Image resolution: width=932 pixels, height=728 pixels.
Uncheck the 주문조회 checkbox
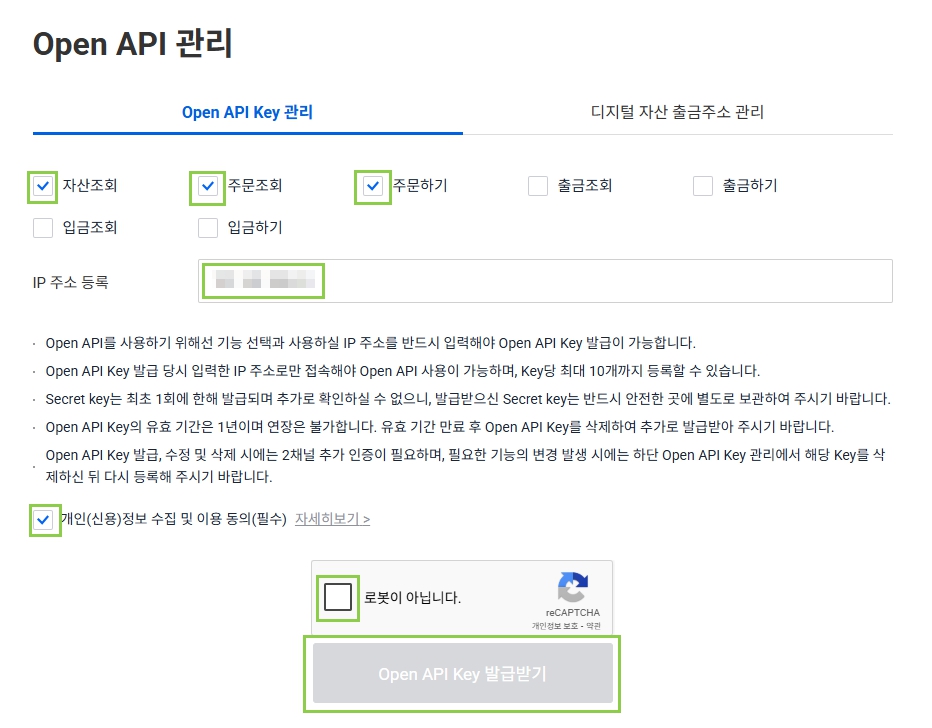208,186
